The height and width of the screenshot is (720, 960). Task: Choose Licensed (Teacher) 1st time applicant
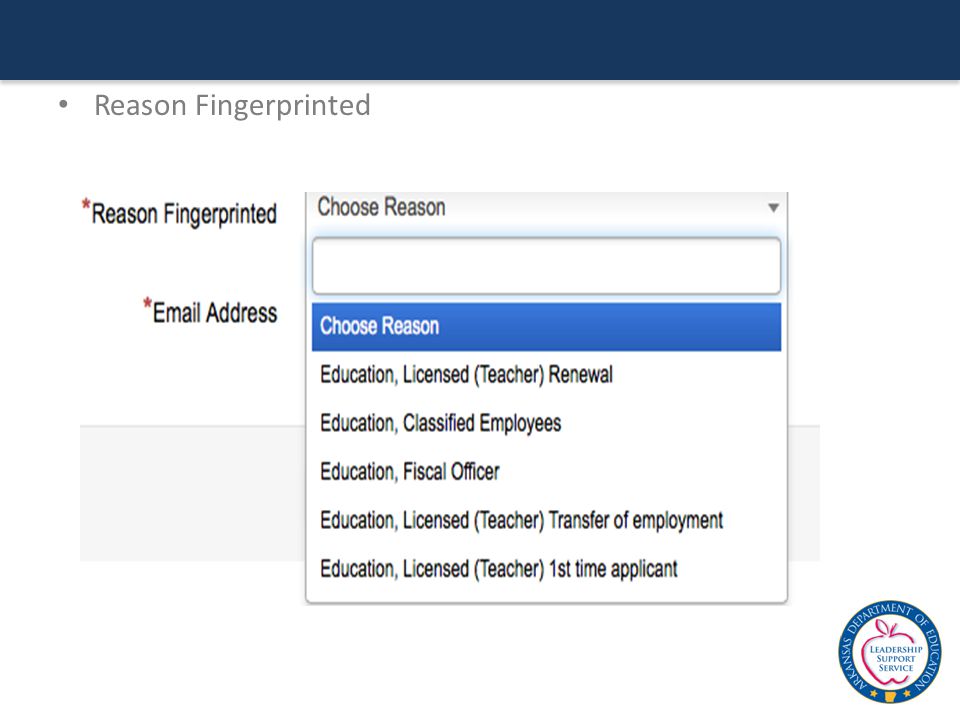(x=498, y=569)
